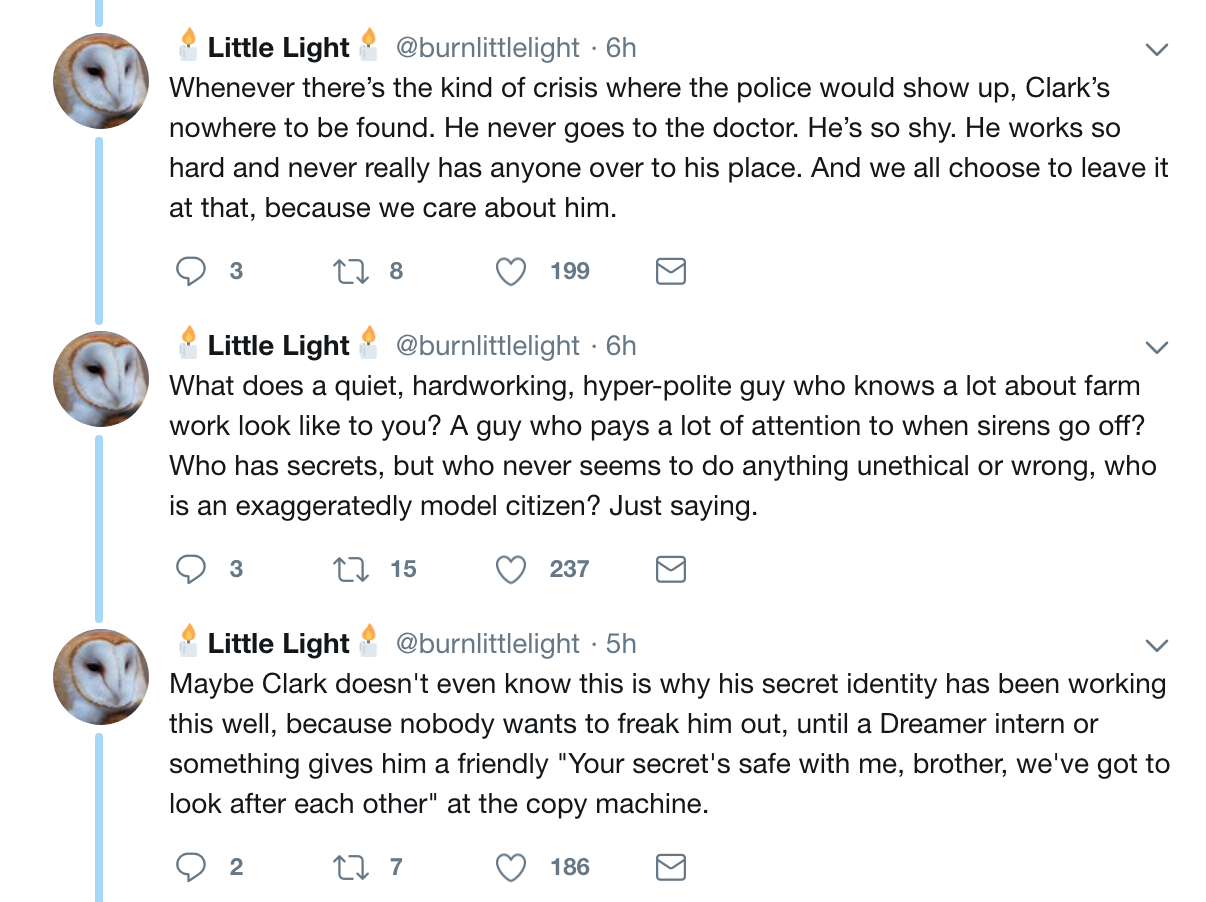Viewport: 1206px width, 902px height.
Task: Open the first tweet's more options chevron
Action: pos(1156,49)
